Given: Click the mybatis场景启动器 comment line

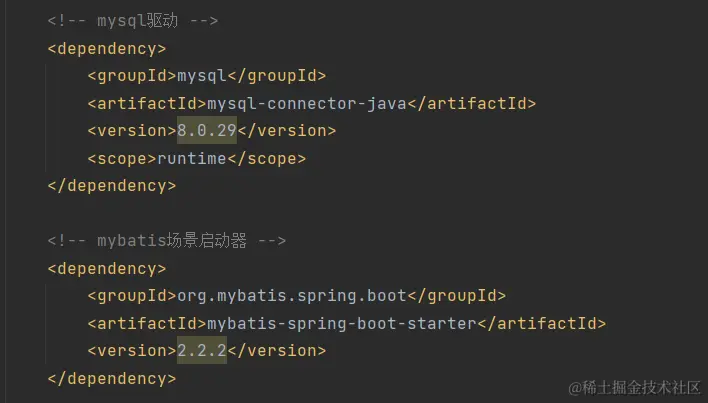Looking at the screenshot, I should click(x=167, y=241).
